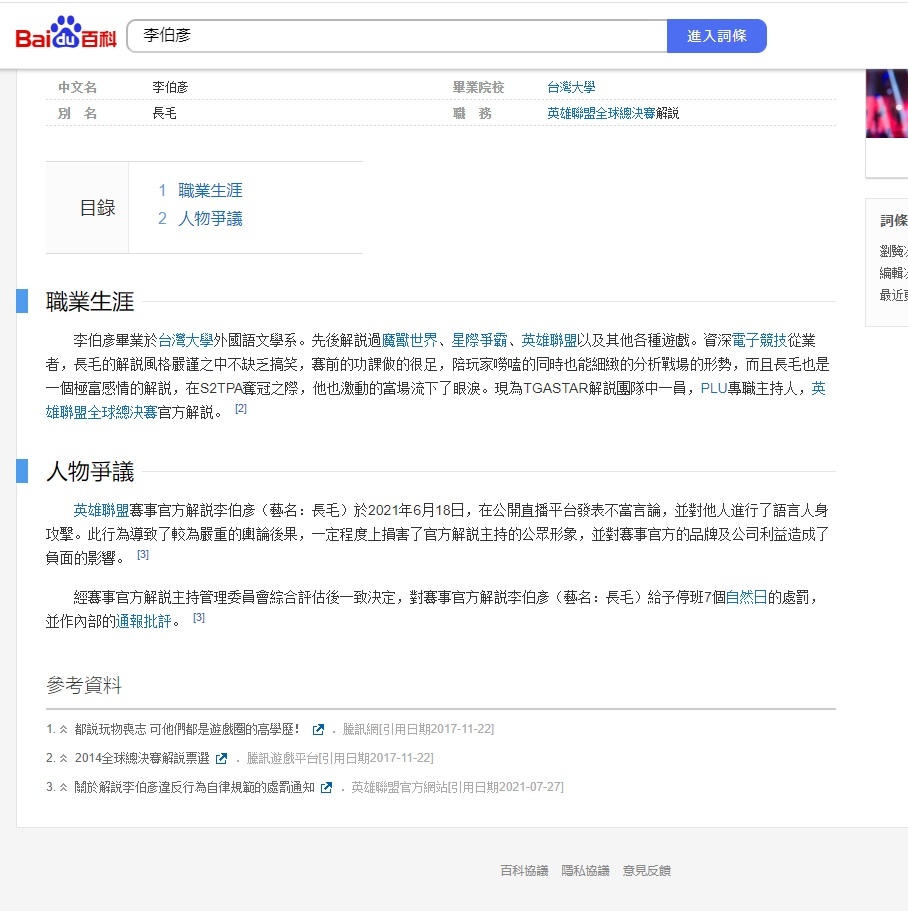Click the alias value 長毛
Viewport: 908px width, 911px height.
[x=164, y=113]
